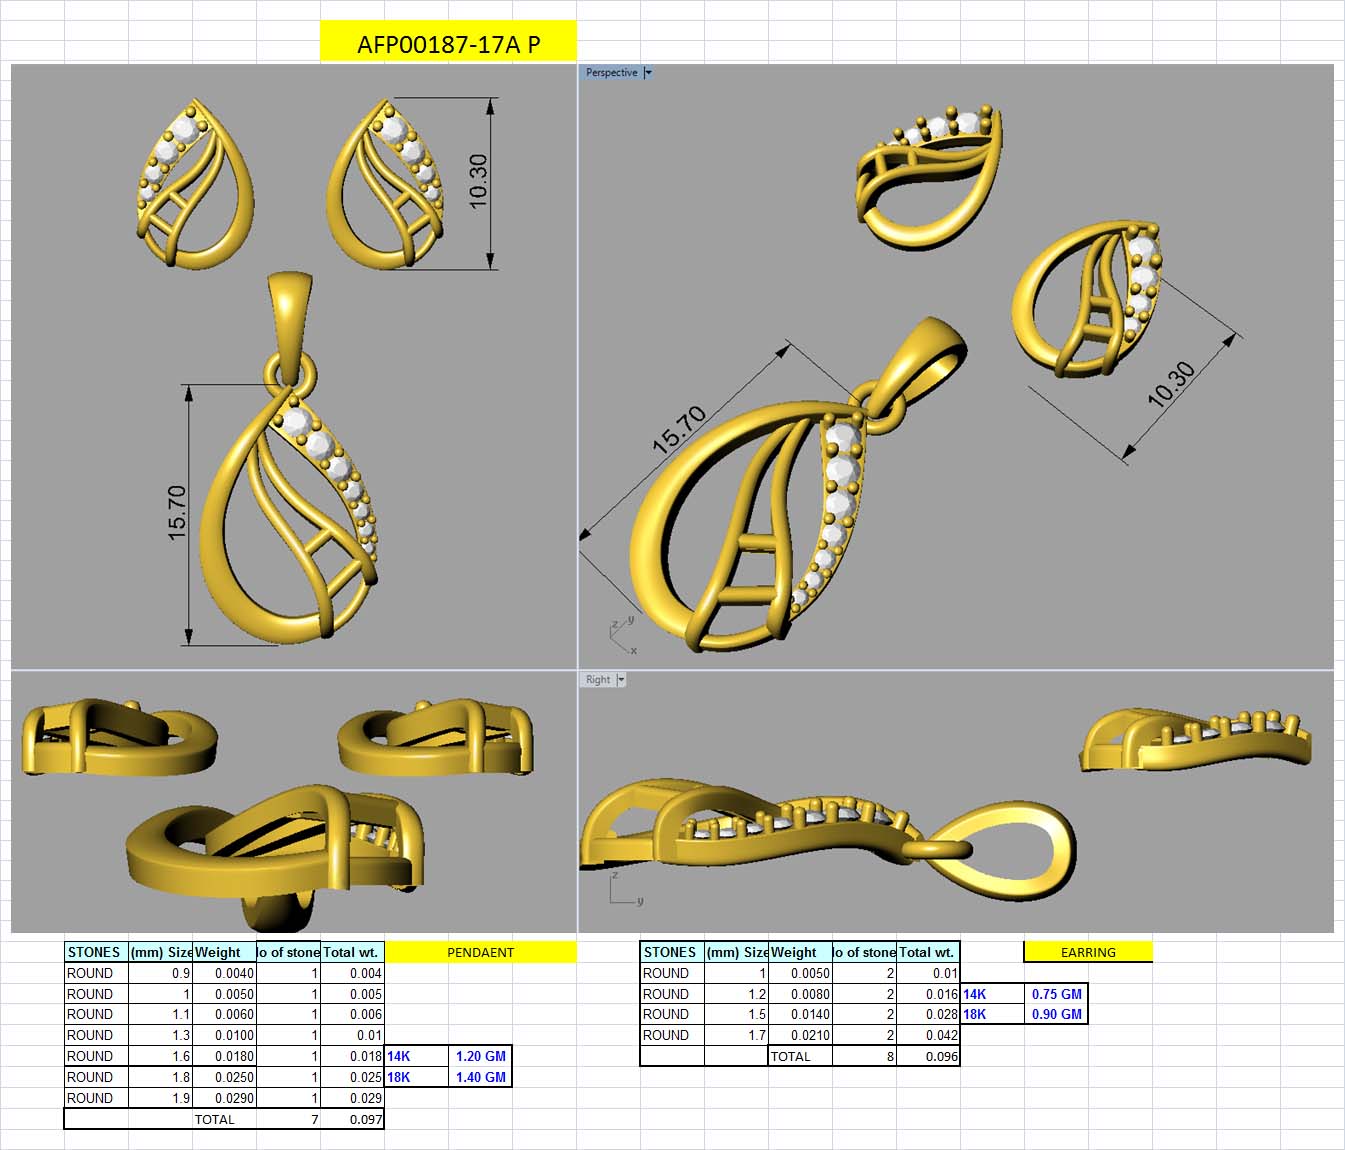Select the yellow PENDAENT header cell
This screenshot has height=1150, width=1345.
[480, 953]
